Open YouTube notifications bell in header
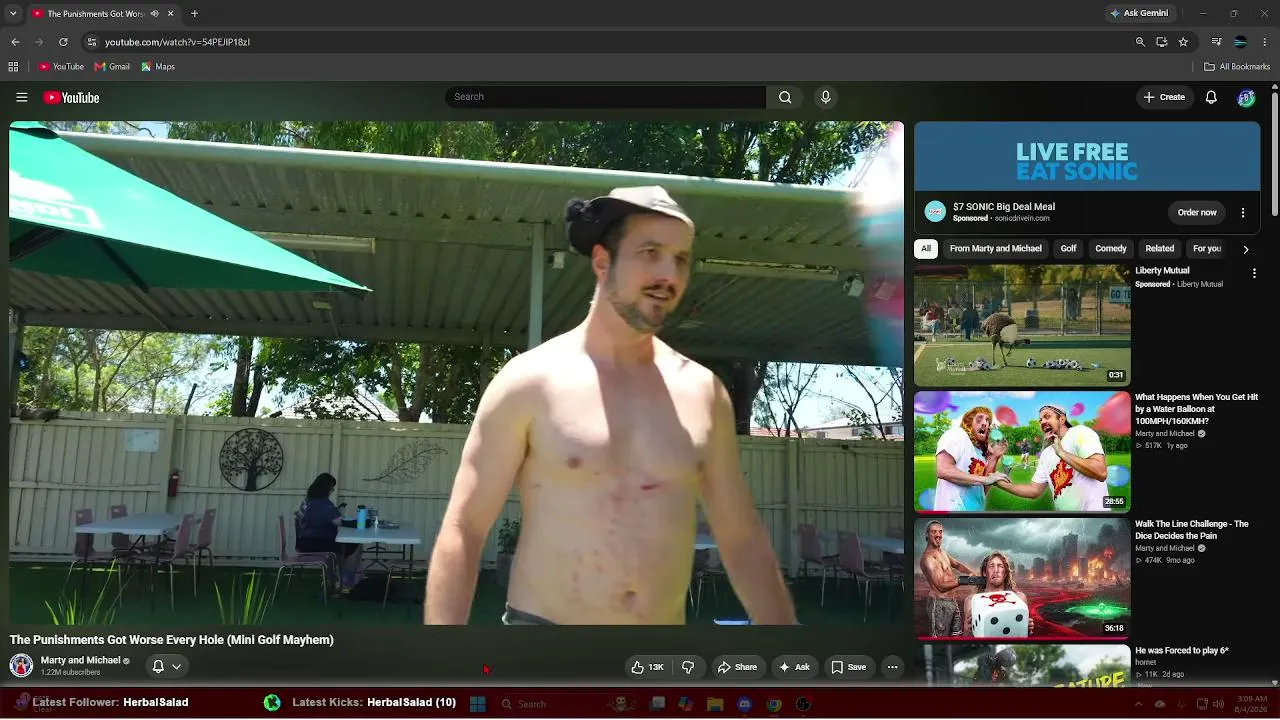Image resolution: width=1280 pixels, height=720 pixels. pyautogui.click(x=1211, y=97)
